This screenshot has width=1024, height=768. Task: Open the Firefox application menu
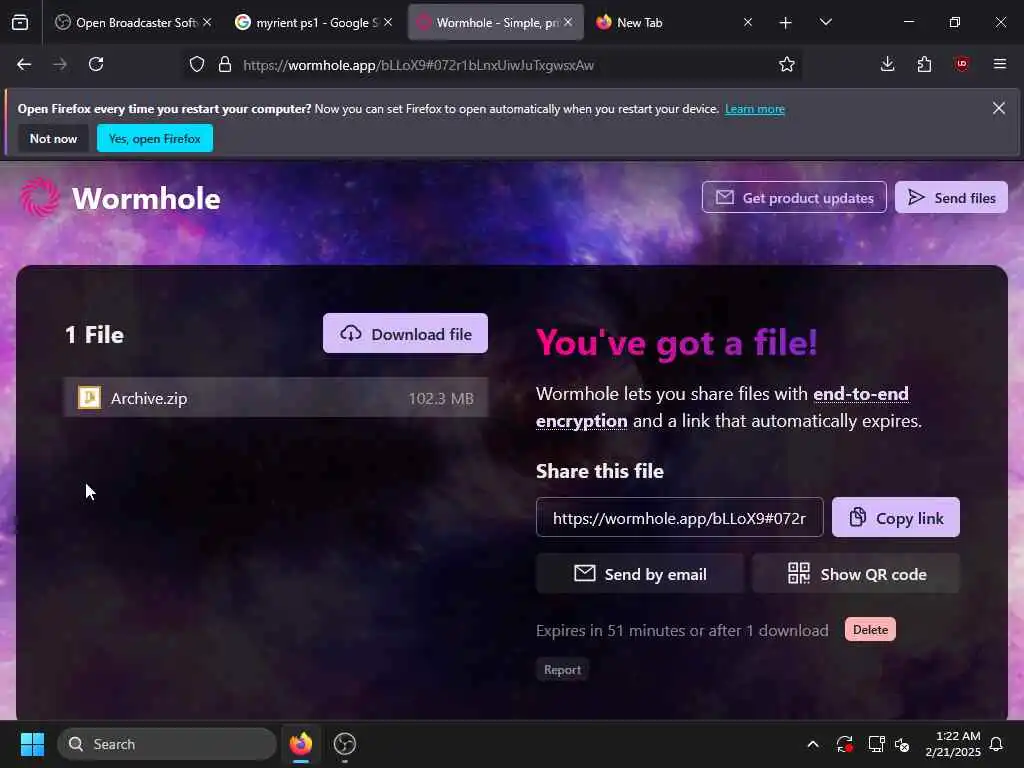pyautogui.click(x=999, y=64)
